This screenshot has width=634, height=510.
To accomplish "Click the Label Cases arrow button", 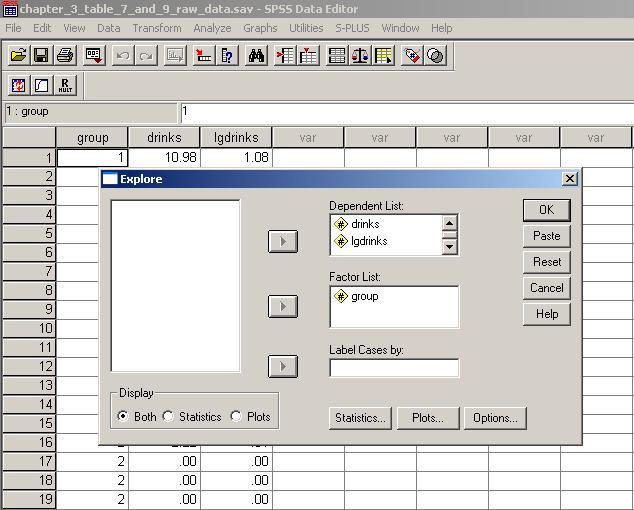I will click(283, 366).
